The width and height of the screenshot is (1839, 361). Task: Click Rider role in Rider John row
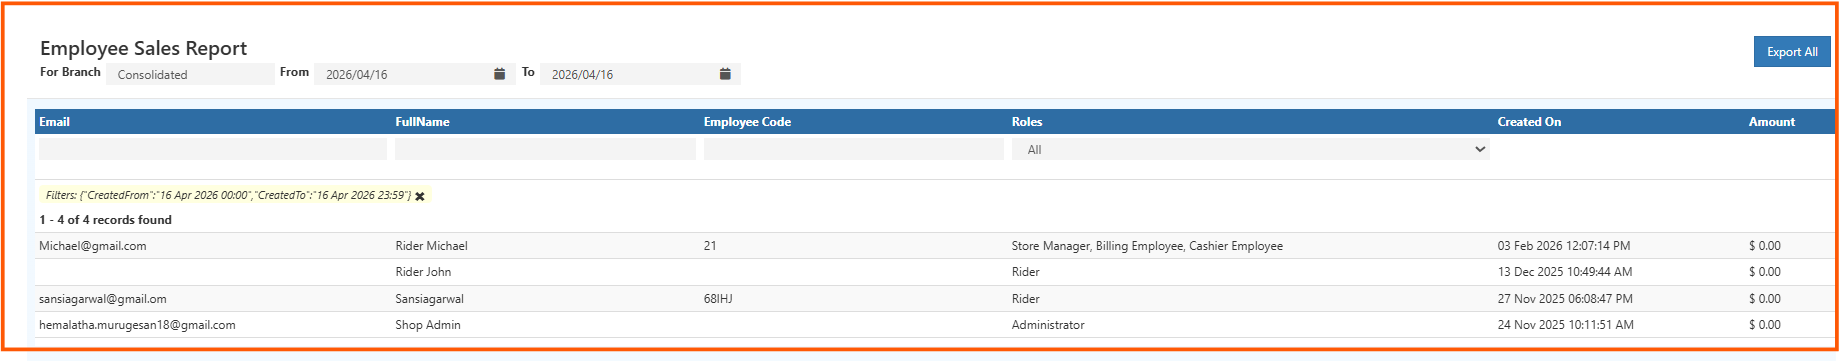point(1025,272)
